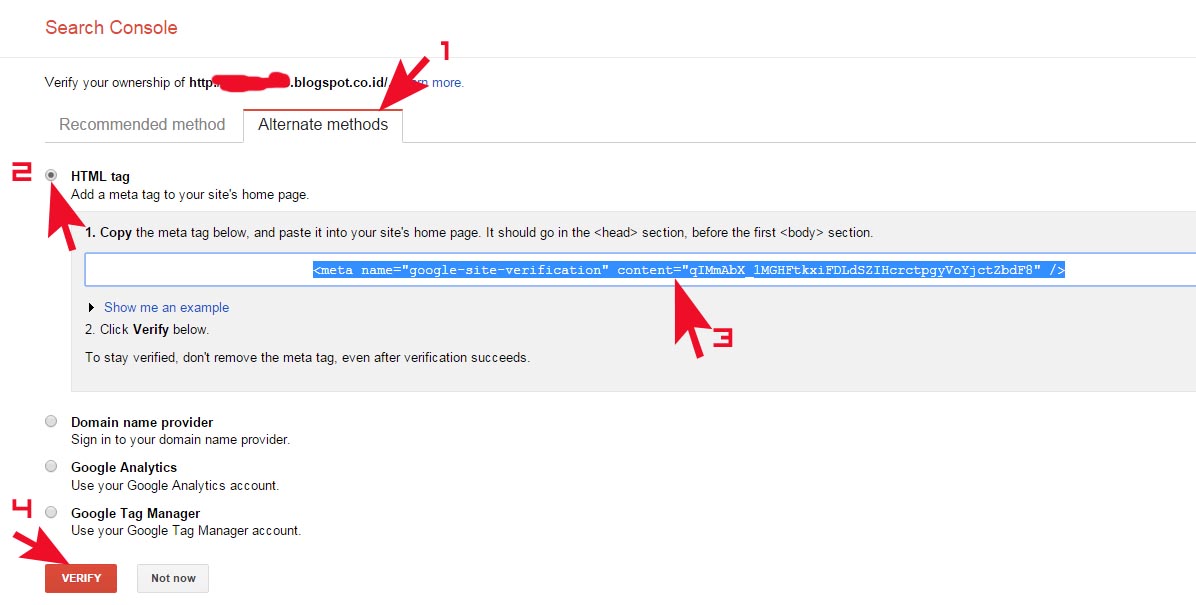Screen dimensions: 1196x605
Task: Open the Search Console home link
Action: point(111,27)
